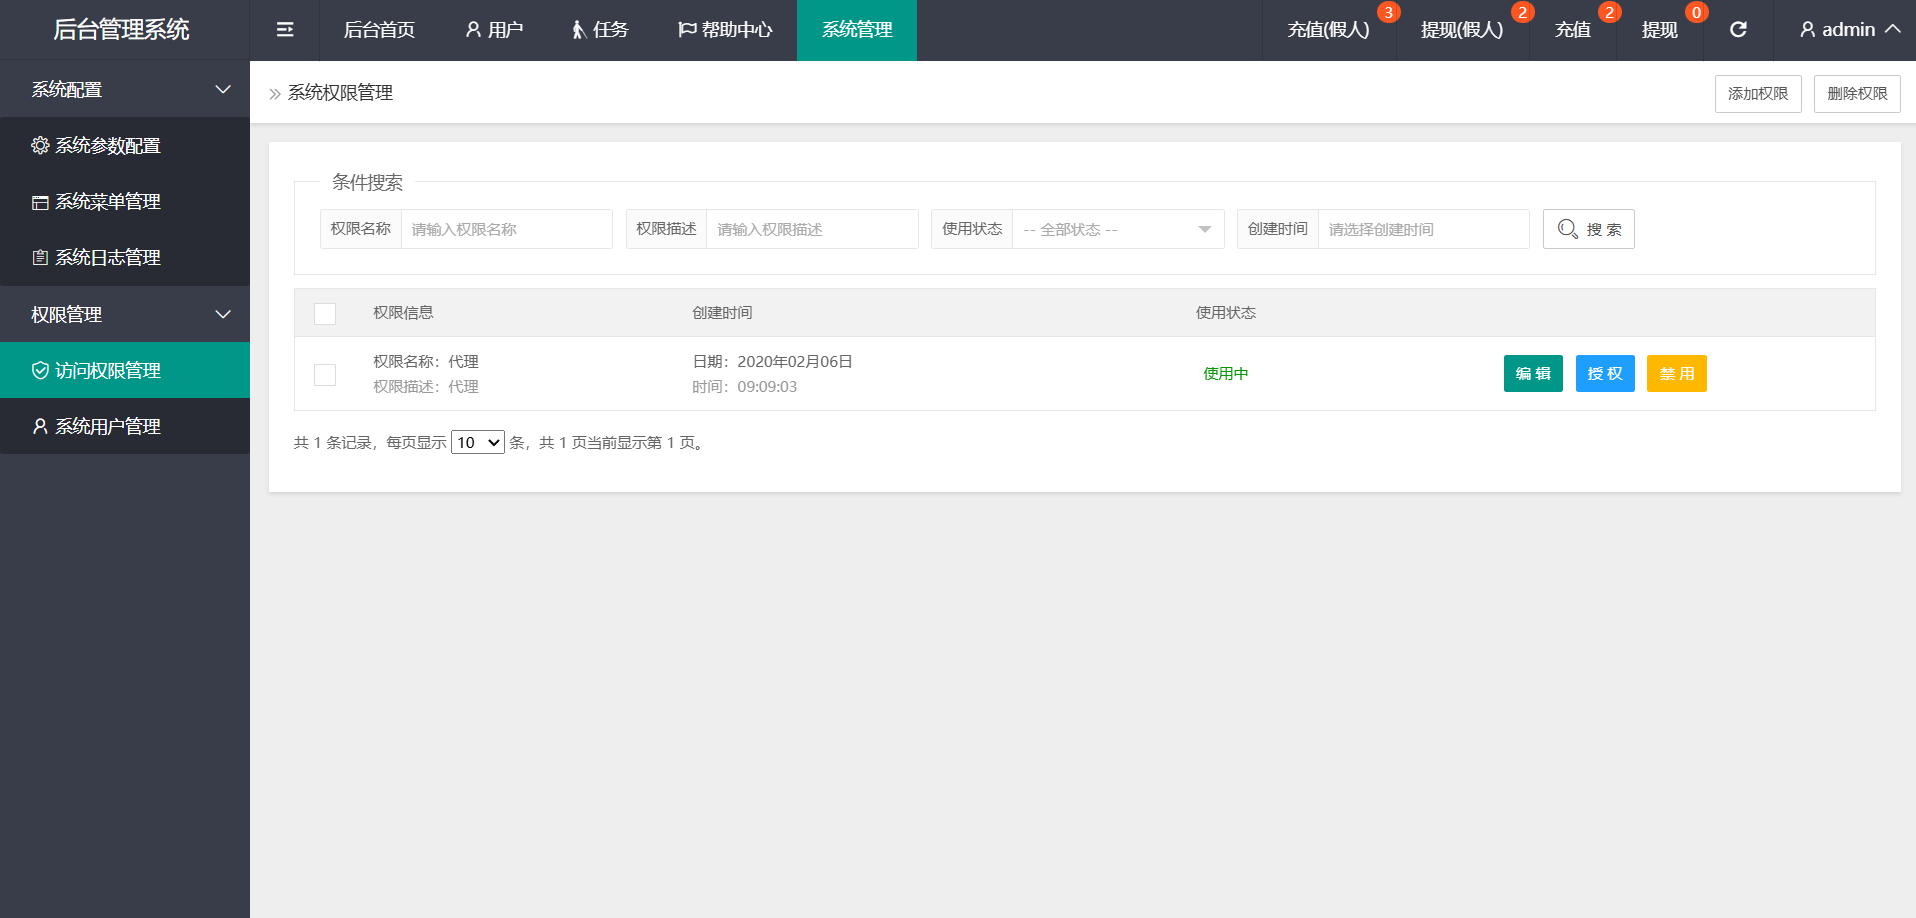This screenshot has width=1916, height=918.
Task: Click the 权限信息 column header
Action: [x=403, y=313]
